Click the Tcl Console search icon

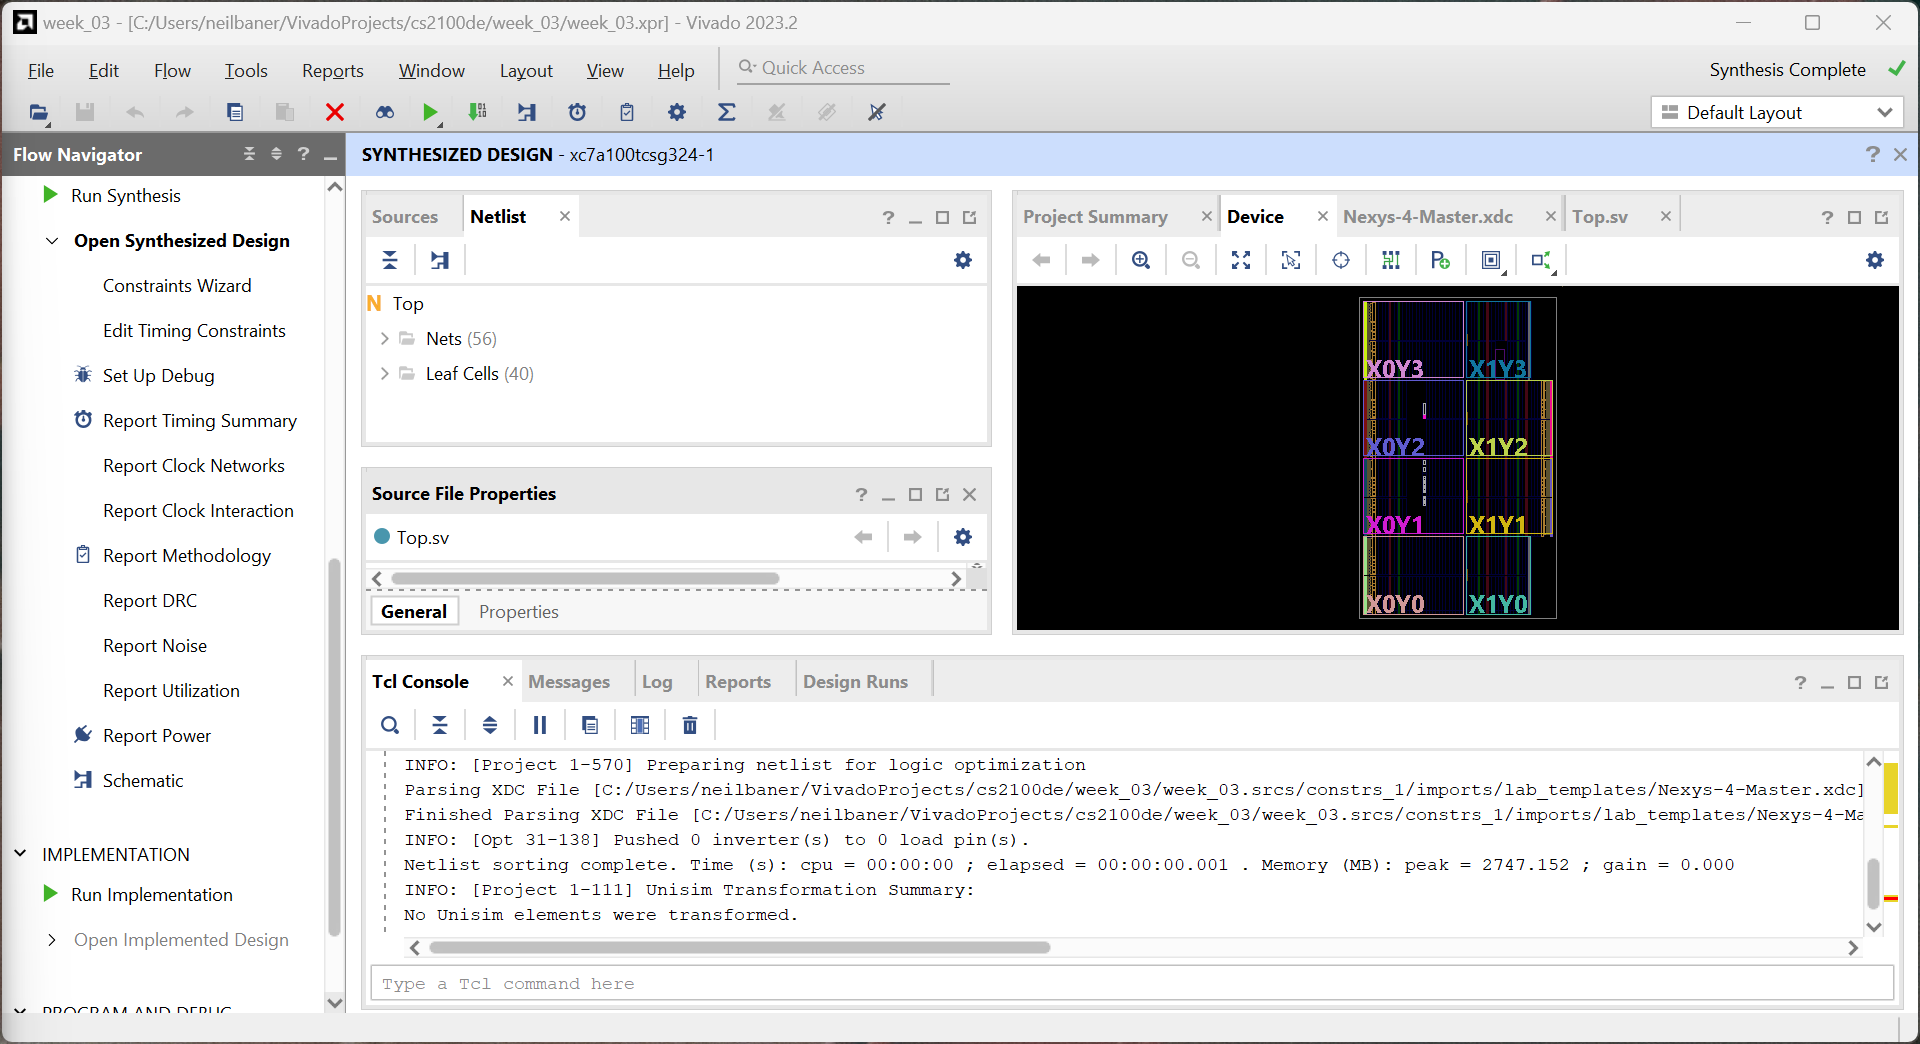coord(390,725)
